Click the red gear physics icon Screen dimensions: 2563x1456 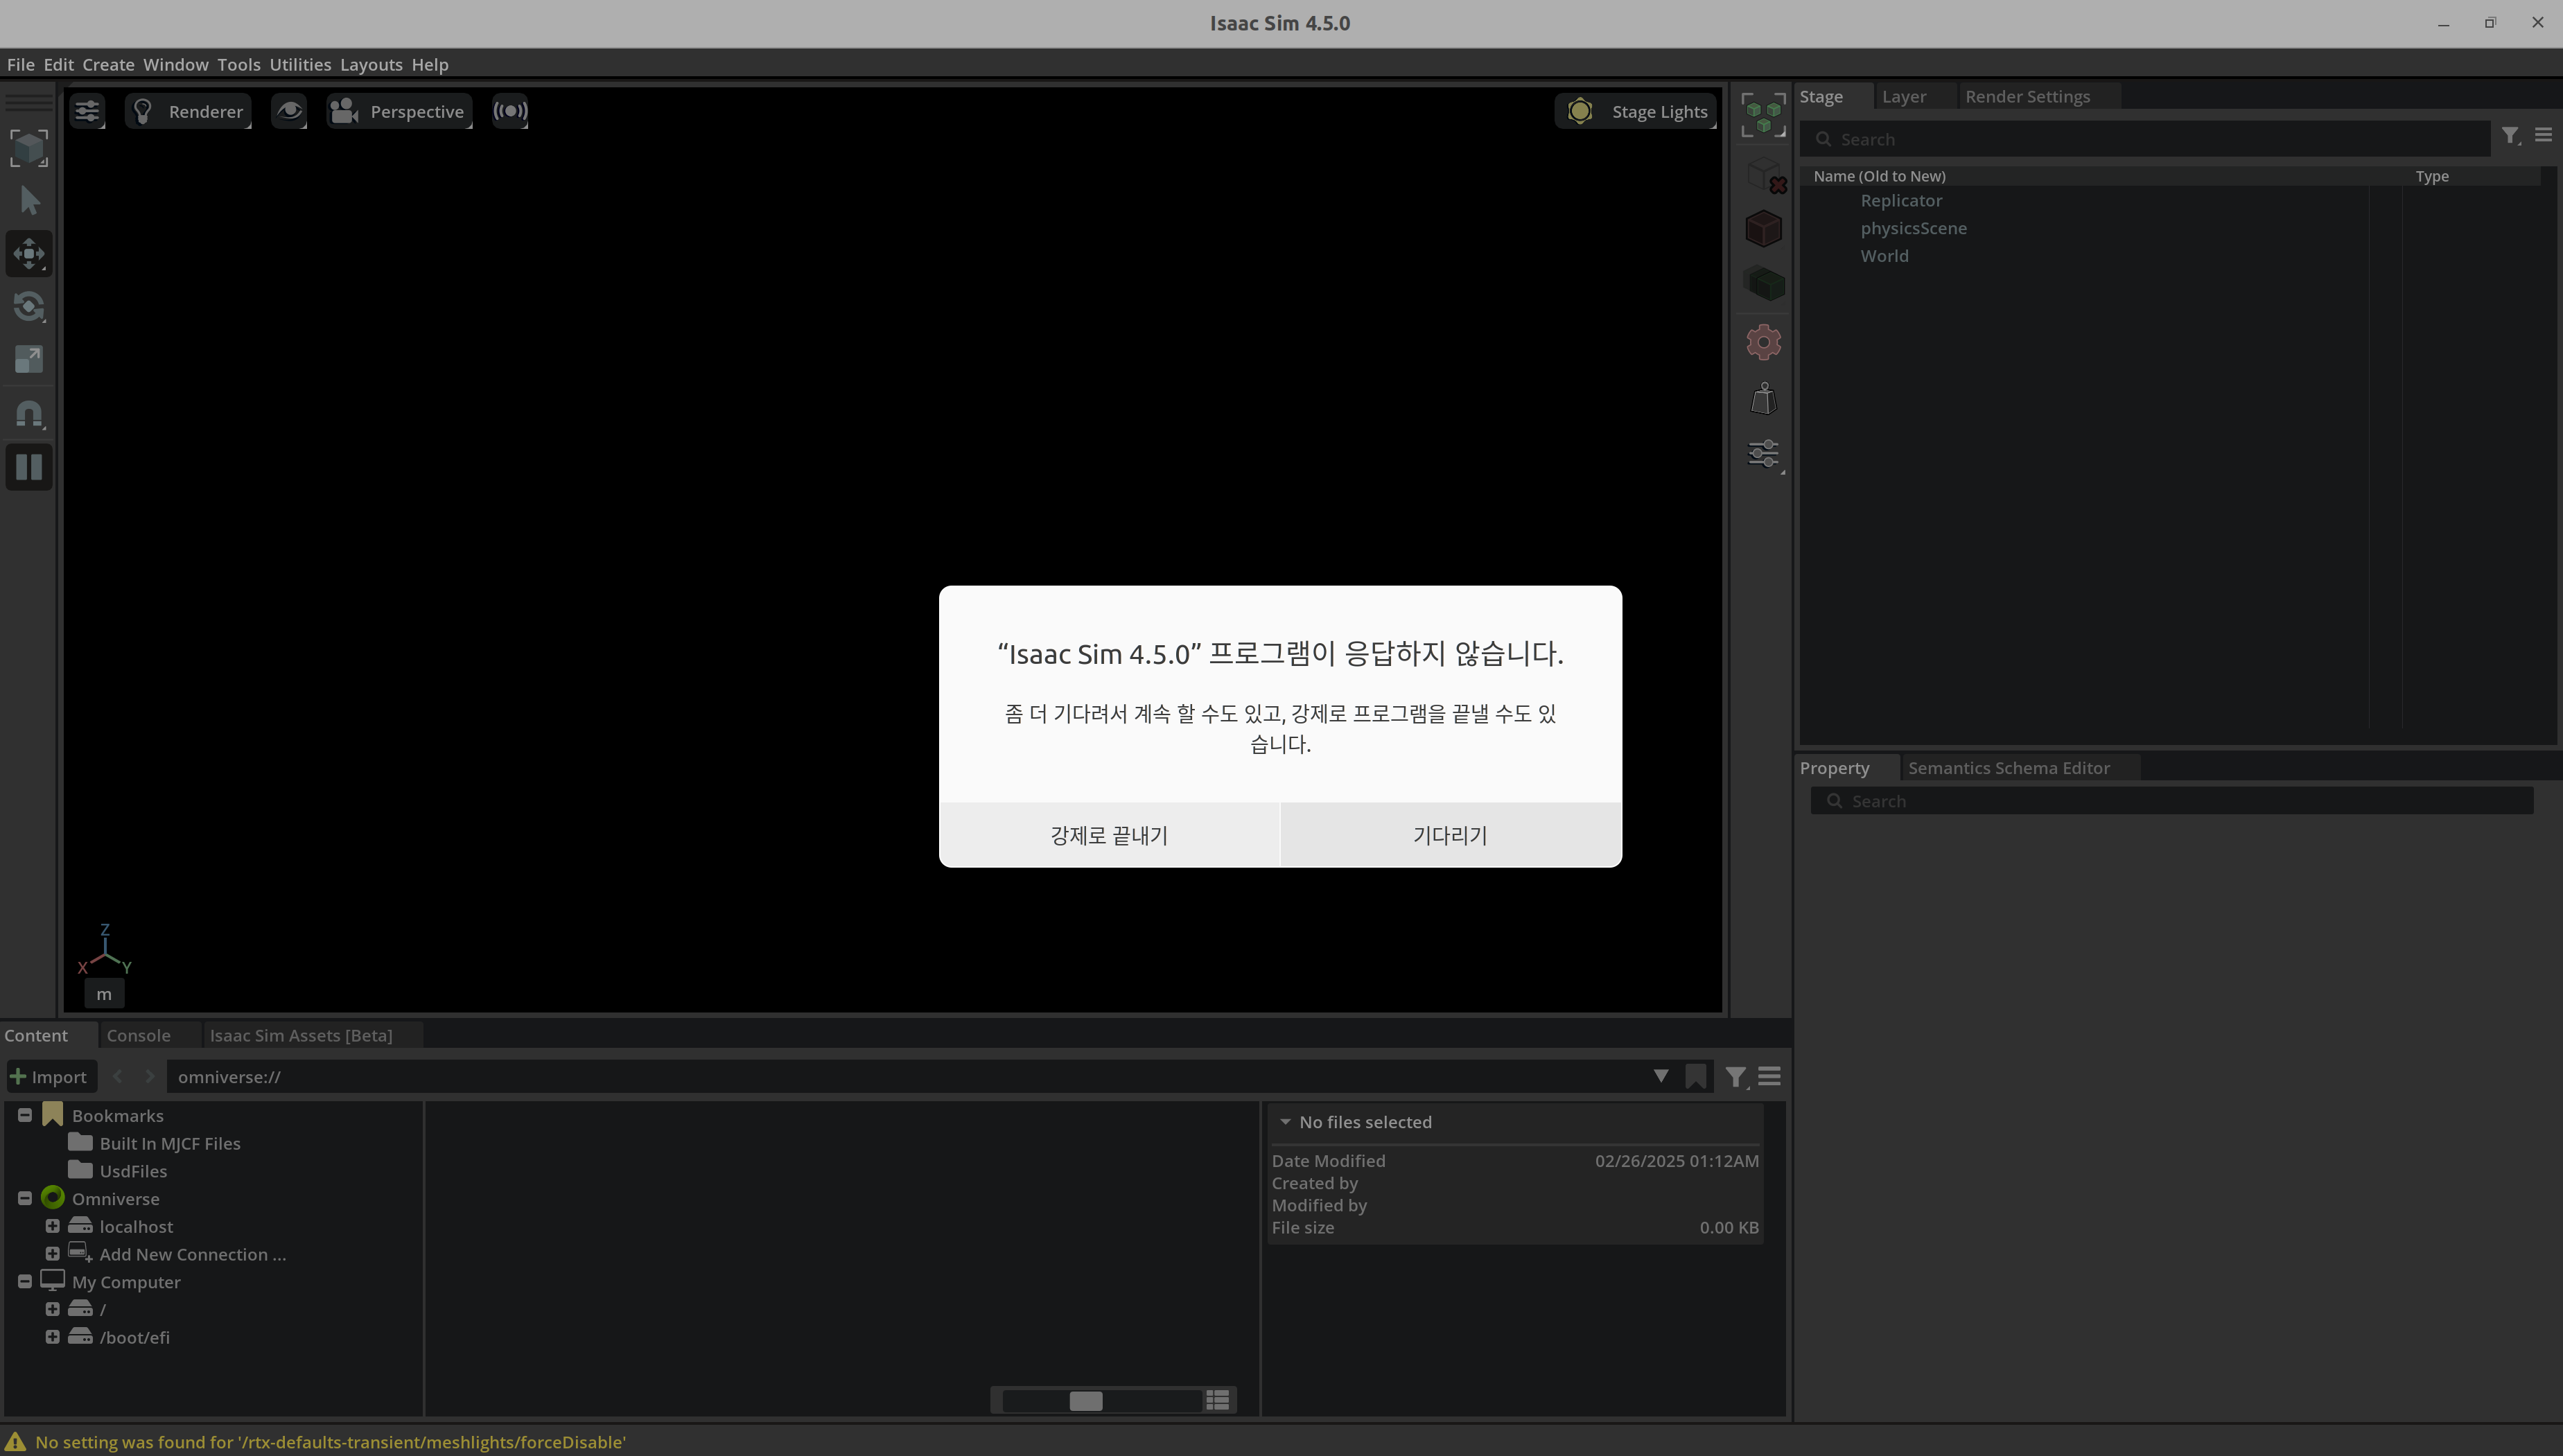point(1764,342)
